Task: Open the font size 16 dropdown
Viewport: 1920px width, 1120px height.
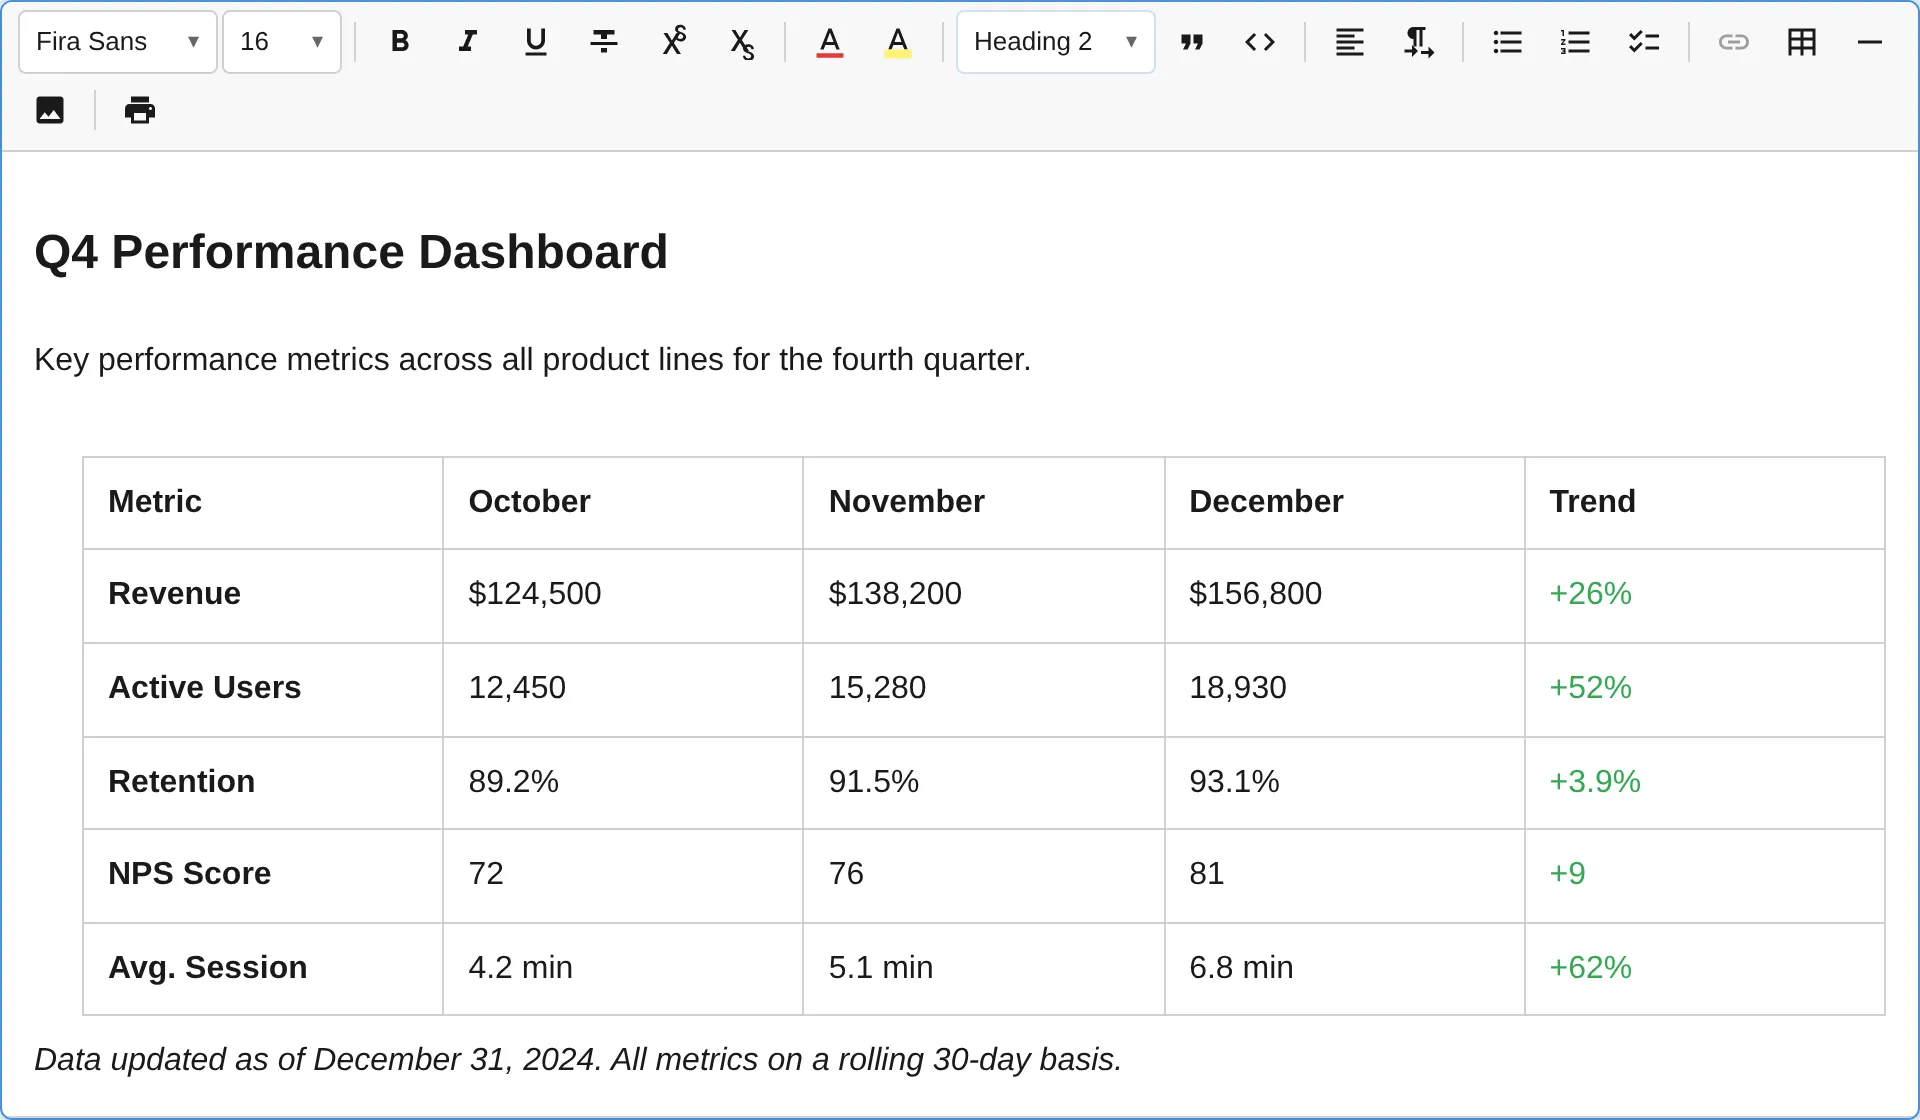Action: pyautogui.click(x=281, y=42)
